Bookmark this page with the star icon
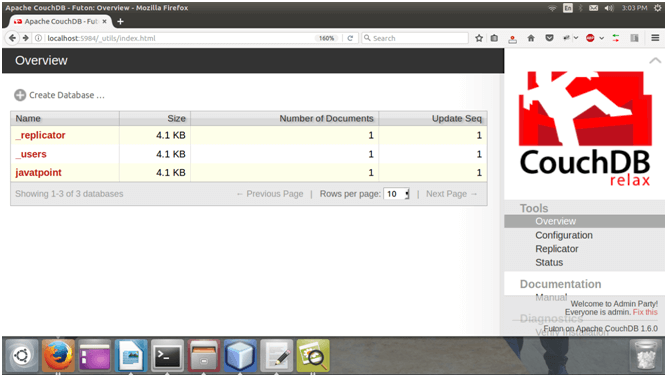Screen dimensions: 667x377 coord(479,38)
